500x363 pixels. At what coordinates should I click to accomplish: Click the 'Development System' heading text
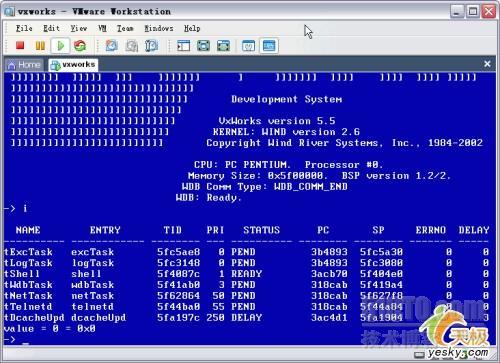pos(287,99)
